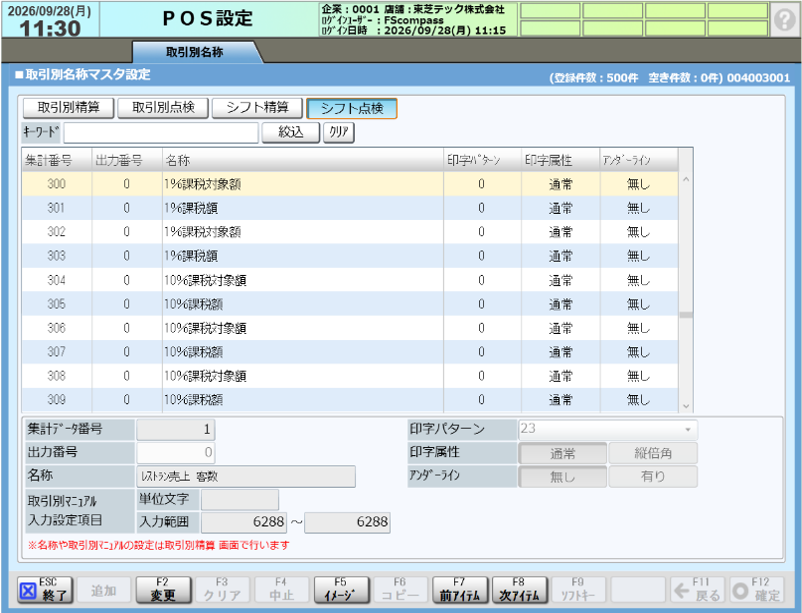Click the 印字属性 column header
The width and height of the screenshot is (802, 613).
(561, 160)
